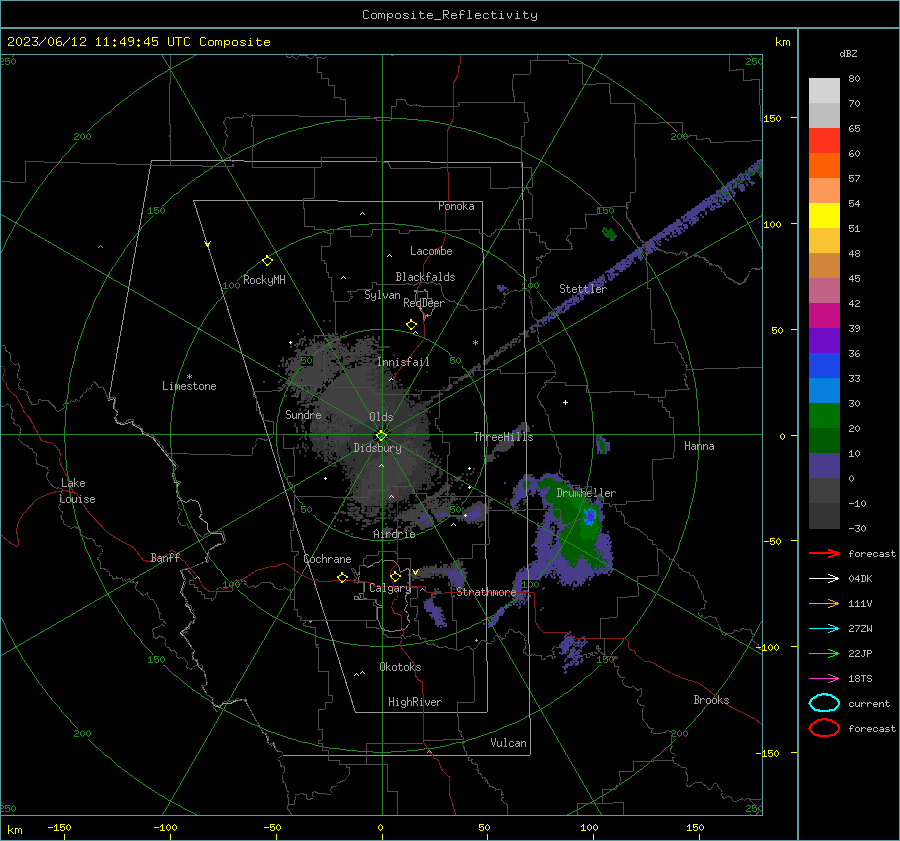Click the Stettler label

[x=583, y=289]
